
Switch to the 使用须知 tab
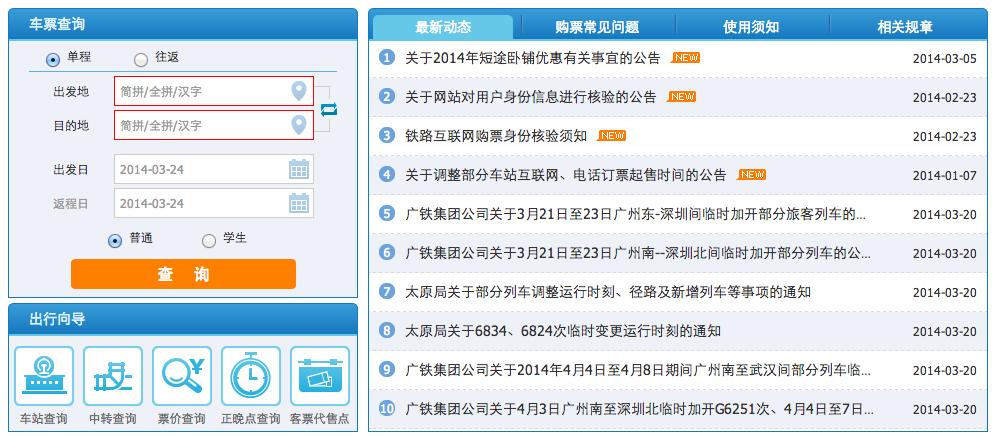751,27
